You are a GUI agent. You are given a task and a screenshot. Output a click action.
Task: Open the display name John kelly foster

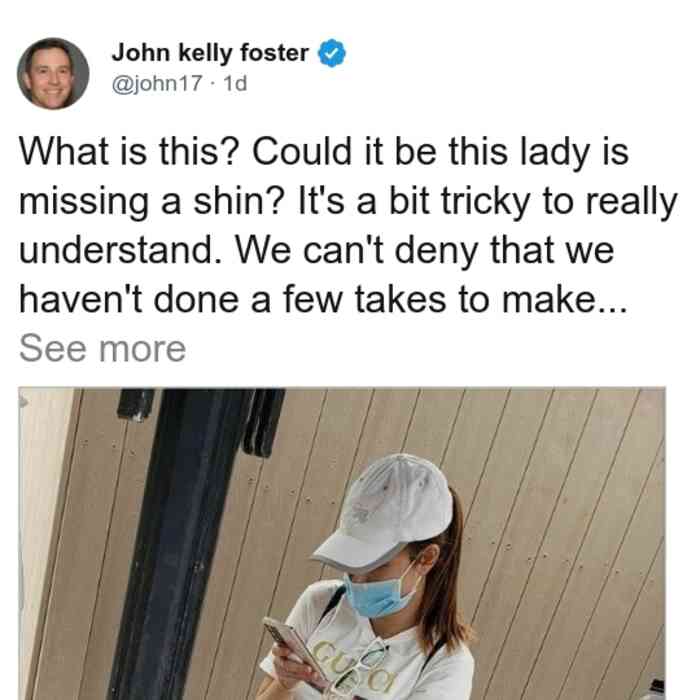click(210, 53)
